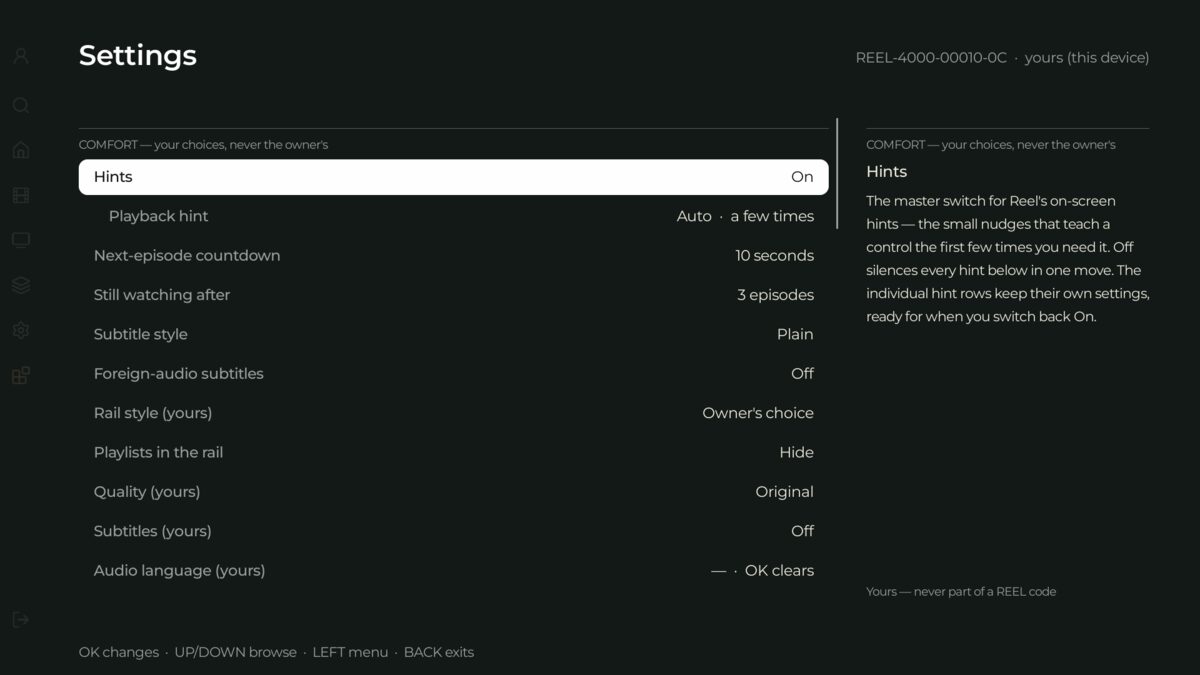Click the settings list scrollbar

tap(837, 174)
